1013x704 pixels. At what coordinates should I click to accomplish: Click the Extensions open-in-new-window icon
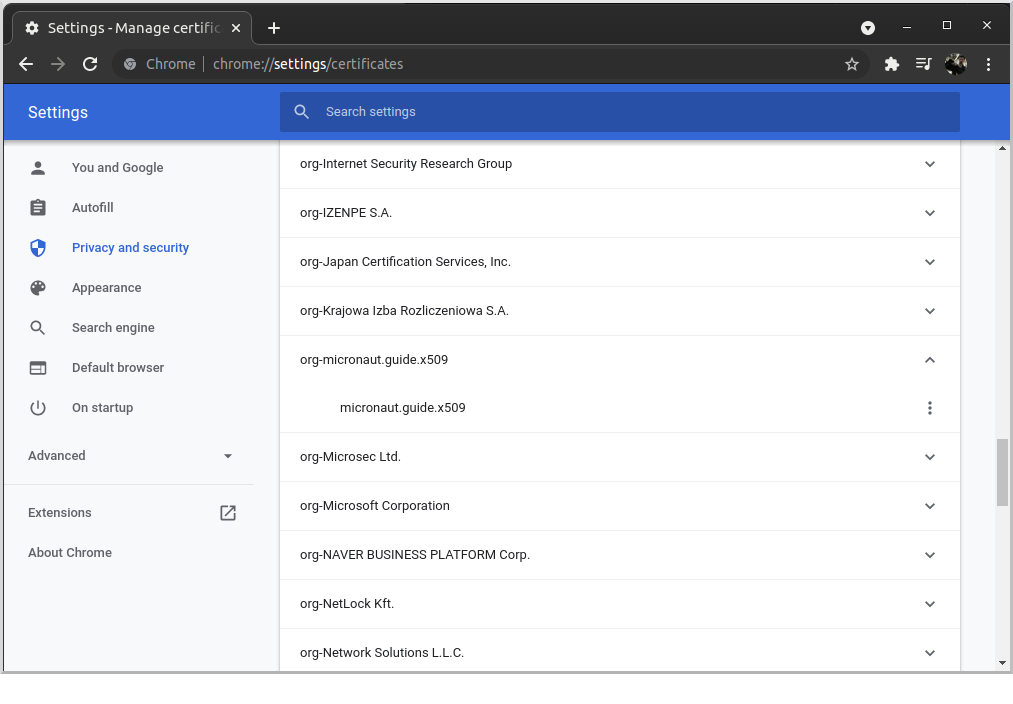tap(228, 513)
